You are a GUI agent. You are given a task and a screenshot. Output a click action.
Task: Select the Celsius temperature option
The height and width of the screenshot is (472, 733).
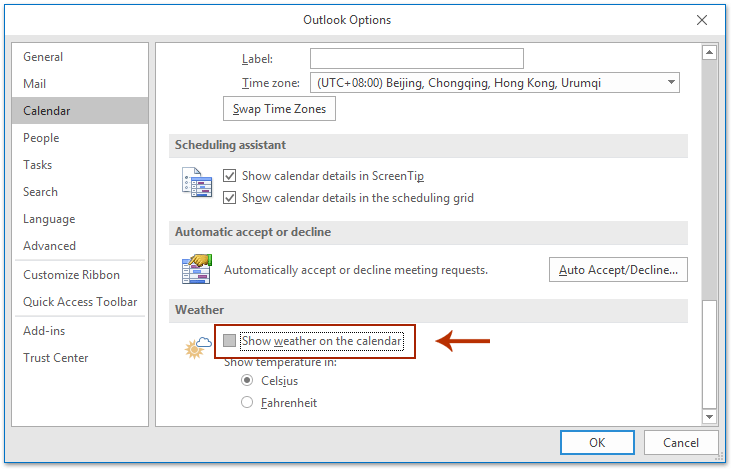(247, 380)
